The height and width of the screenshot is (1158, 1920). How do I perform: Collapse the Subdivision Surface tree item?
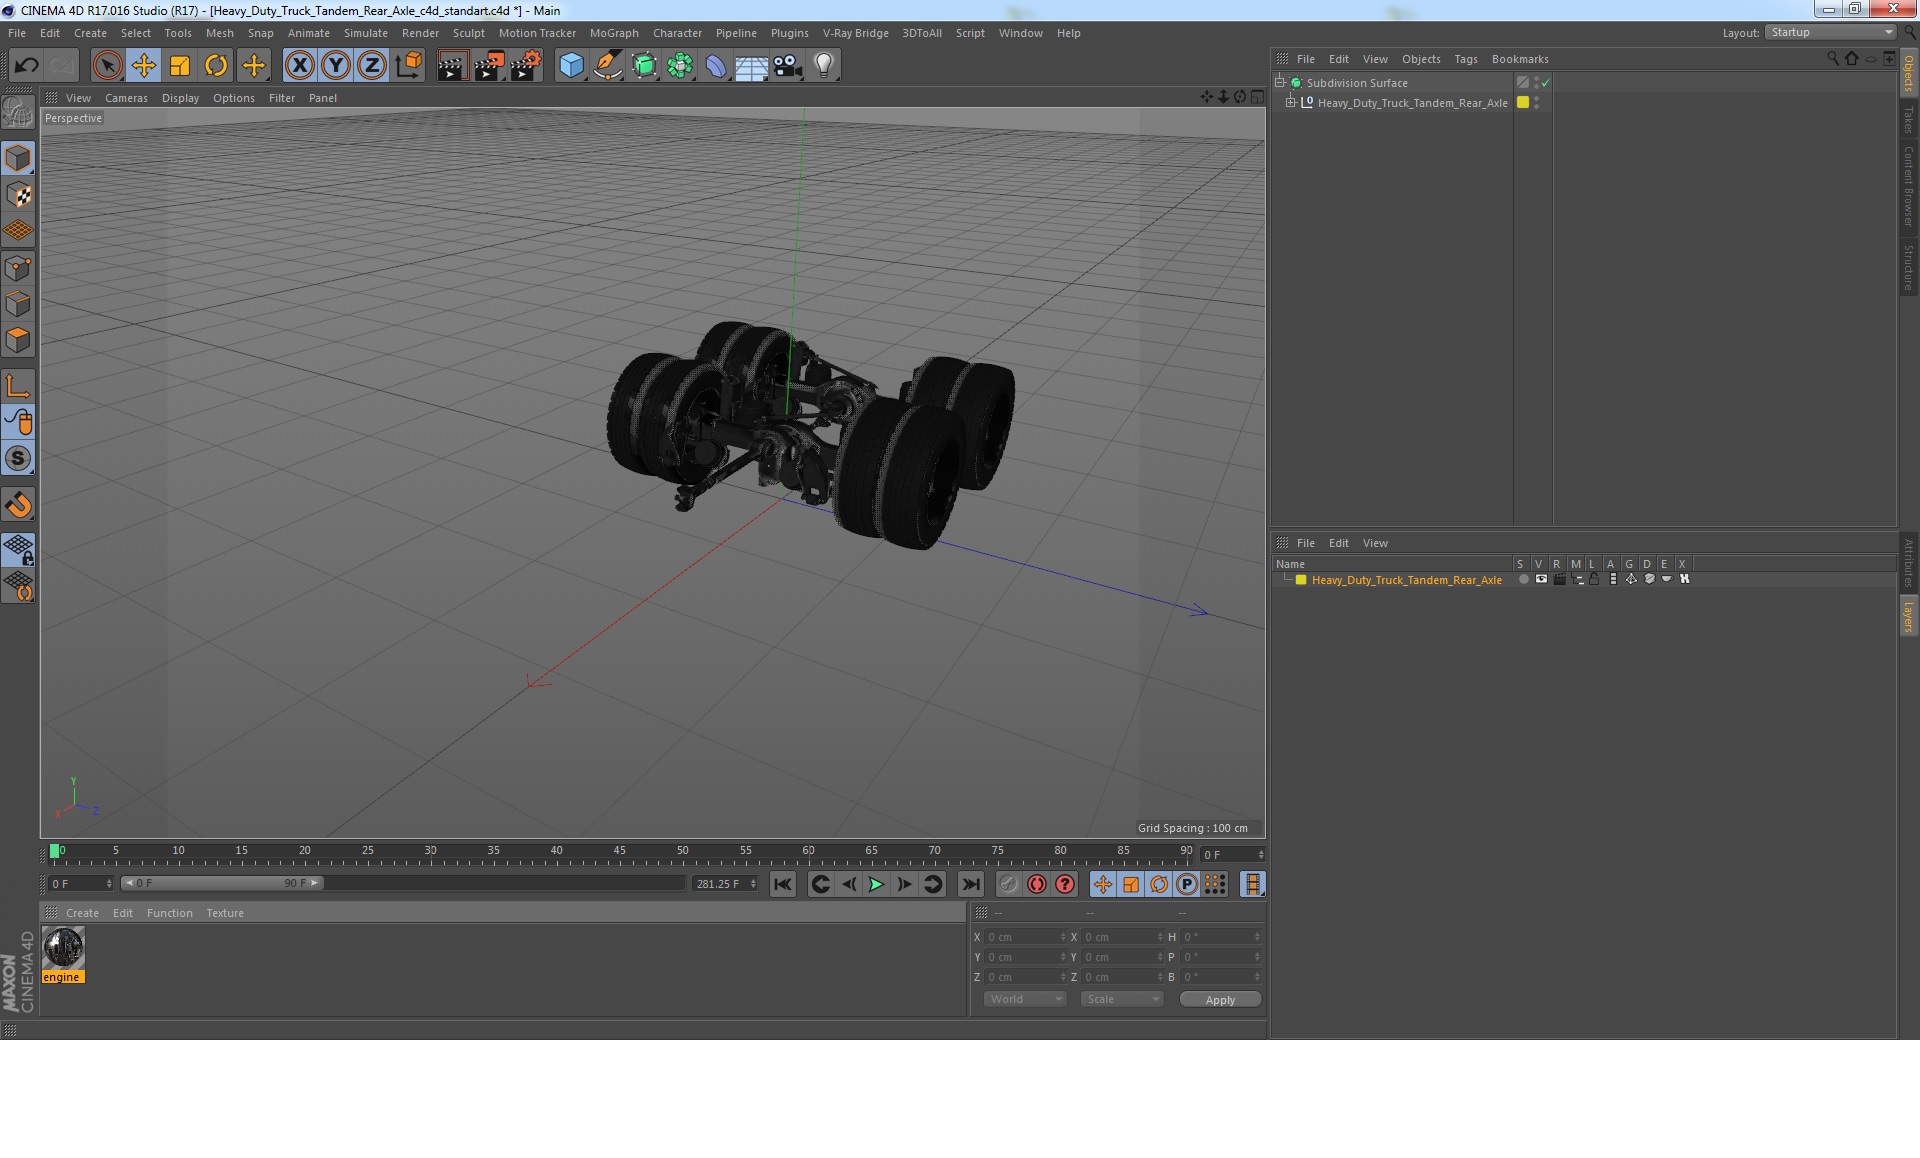coord(1279,82)
